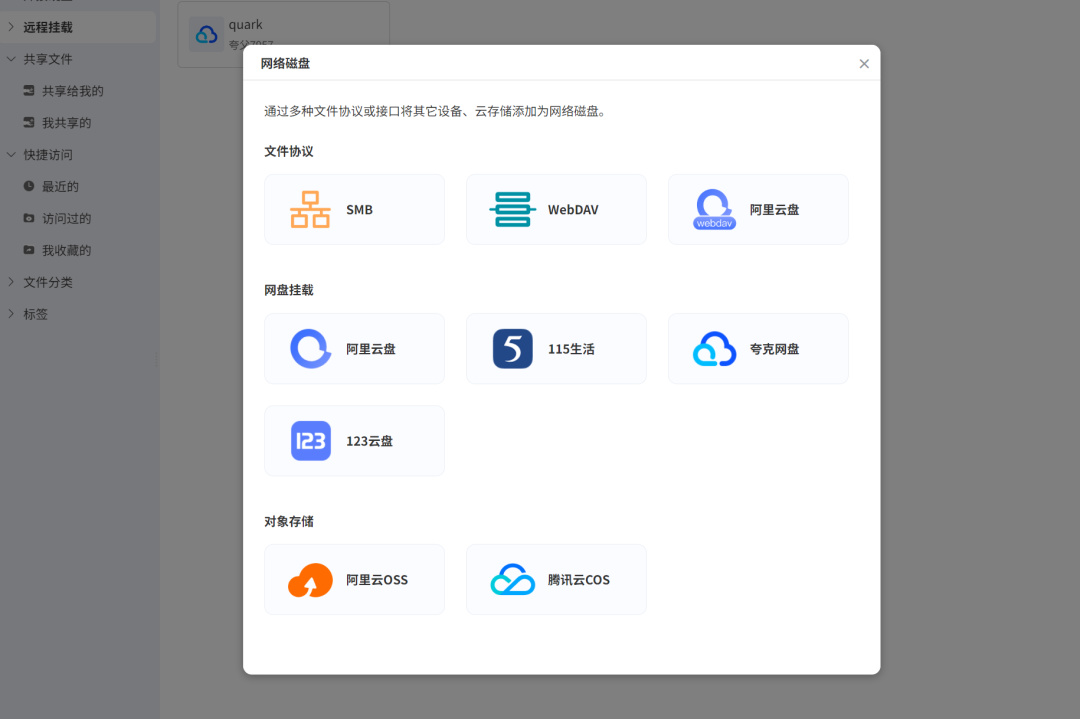This screenshot has width=1080, height=719.
Task: Choose the 腾讯云COS label
Action: pyautogui.click(x=579, y=580)
